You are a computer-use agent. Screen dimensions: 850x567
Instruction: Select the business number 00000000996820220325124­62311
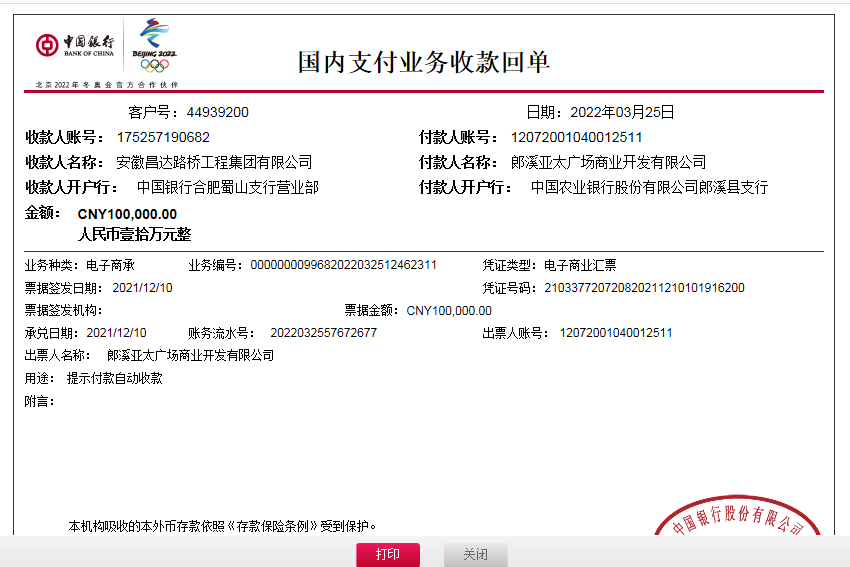click(x=343, y=265)
